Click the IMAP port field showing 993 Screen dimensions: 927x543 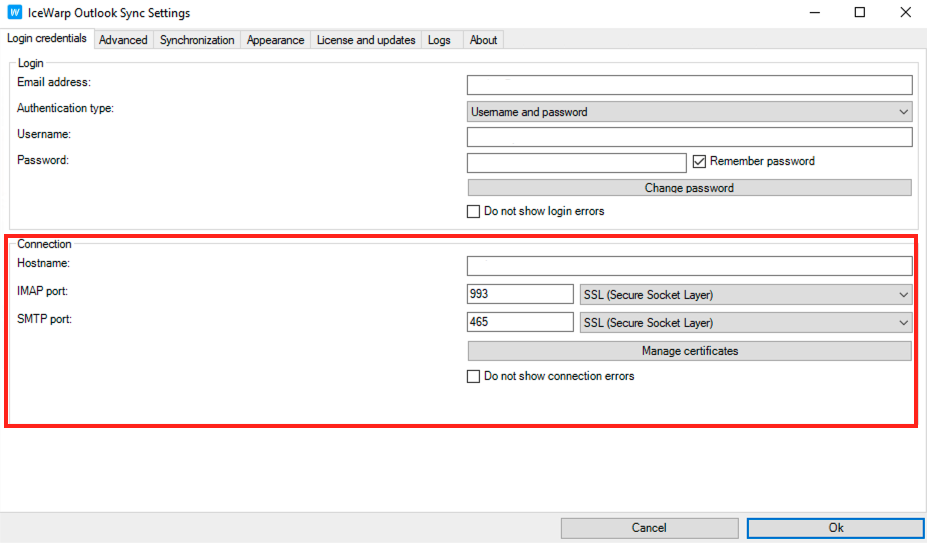tap(520, 294)
